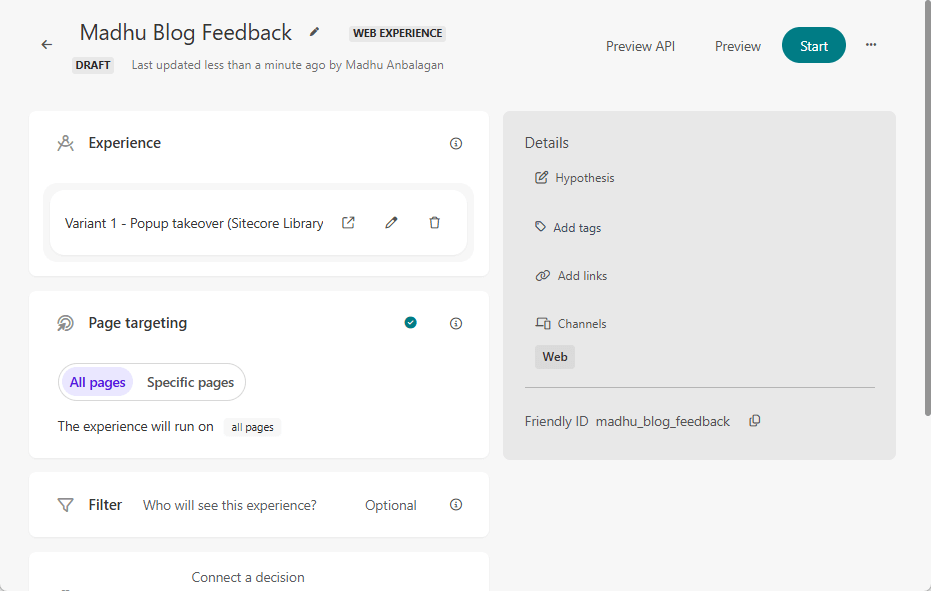Click the Filter funnel icon

coord(65,504)
